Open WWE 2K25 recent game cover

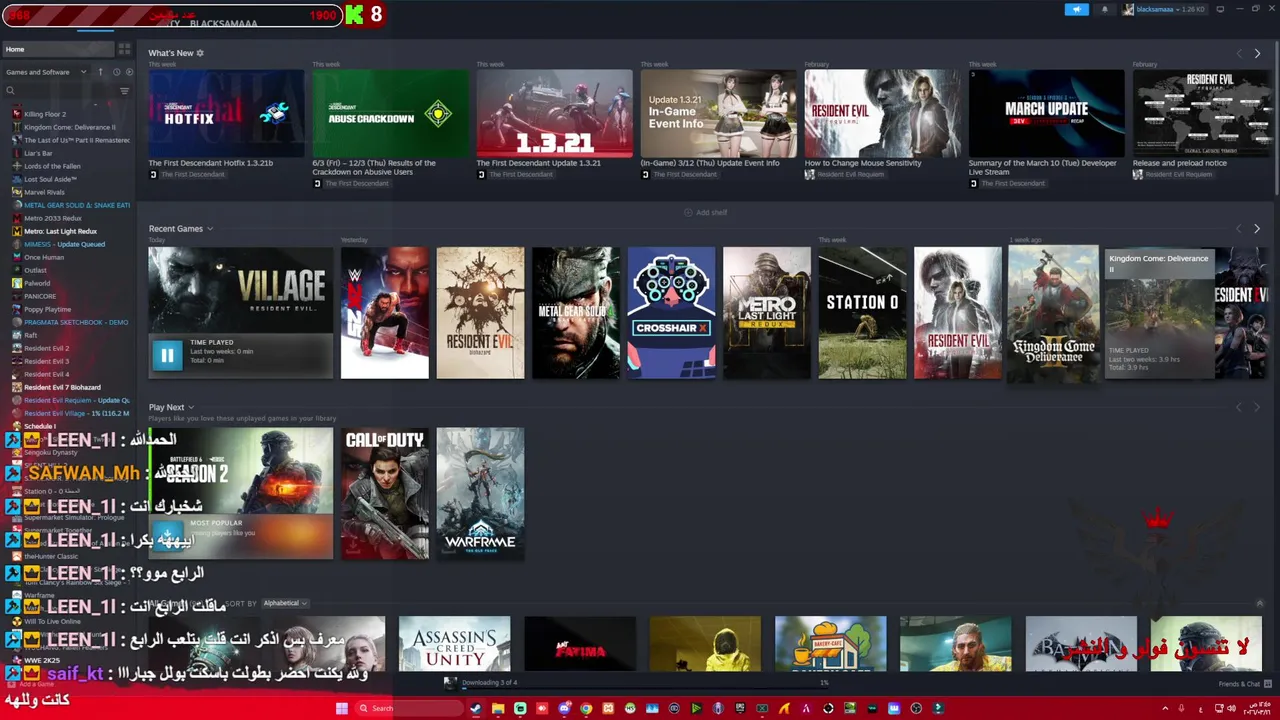coord(384,313)
